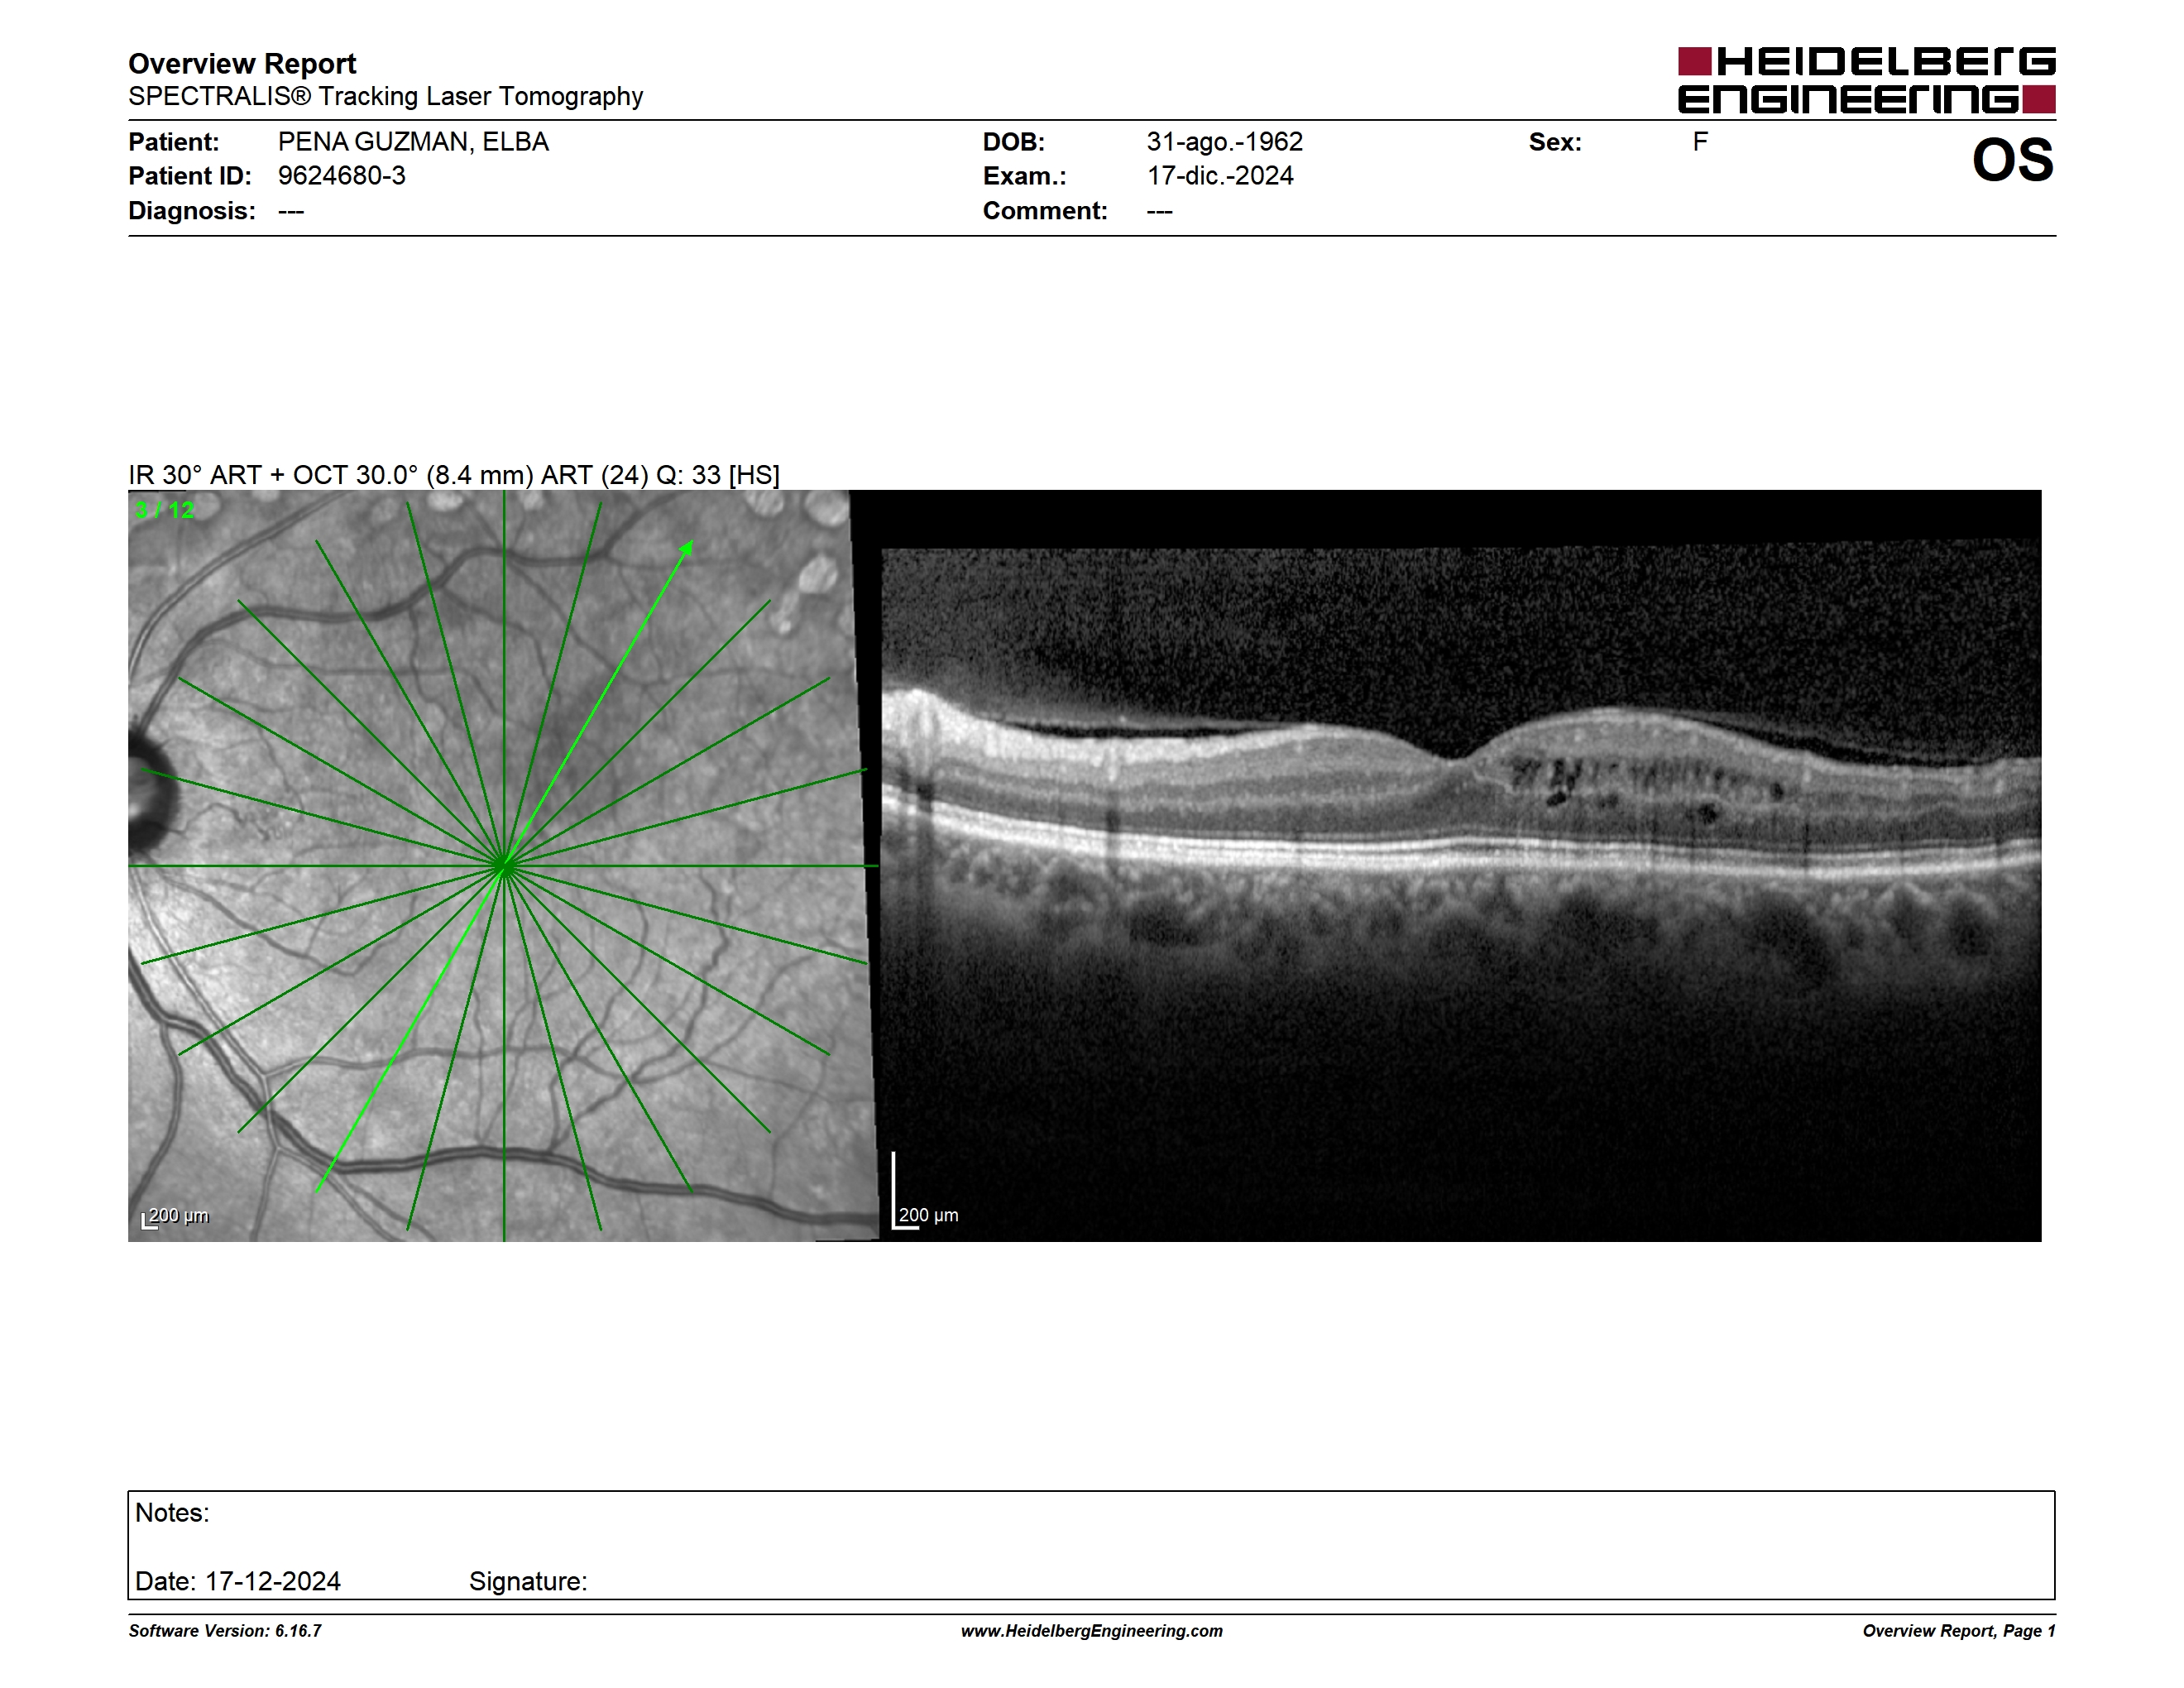This screenshot has height=1688, width=2184.
Task: Click exam date '17-dic.-2024'
Action: pos(1220,176)
